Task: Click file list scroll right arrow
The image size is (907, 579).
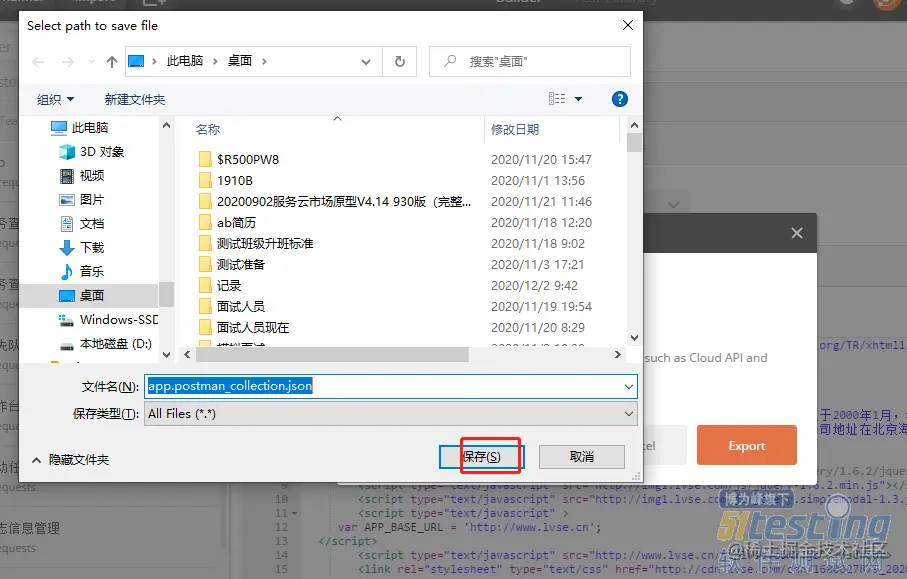Action: (617, 355)
